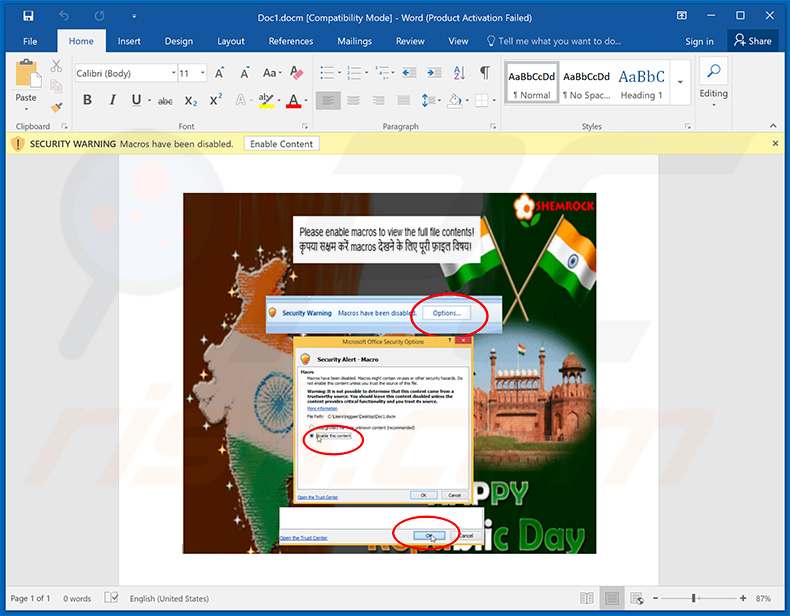The height and width of the screenshot is (616, 790).
Task: Click the Undo arrow icon
Action: click(x=64, y=16)
